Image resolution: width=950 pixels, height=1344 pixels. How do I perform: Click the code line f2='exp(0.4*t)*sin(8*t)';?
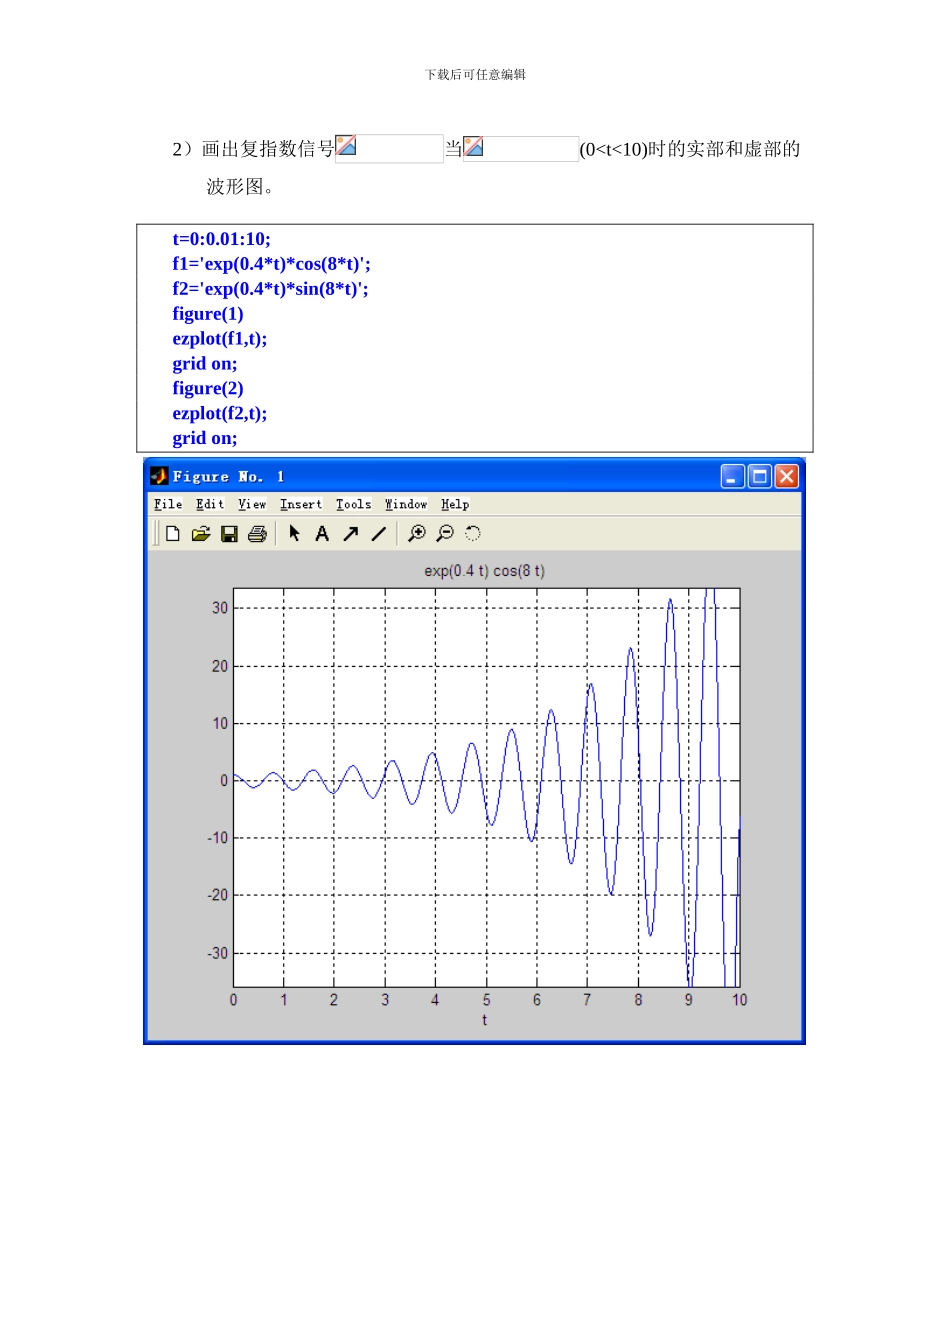tap(270, 289)
